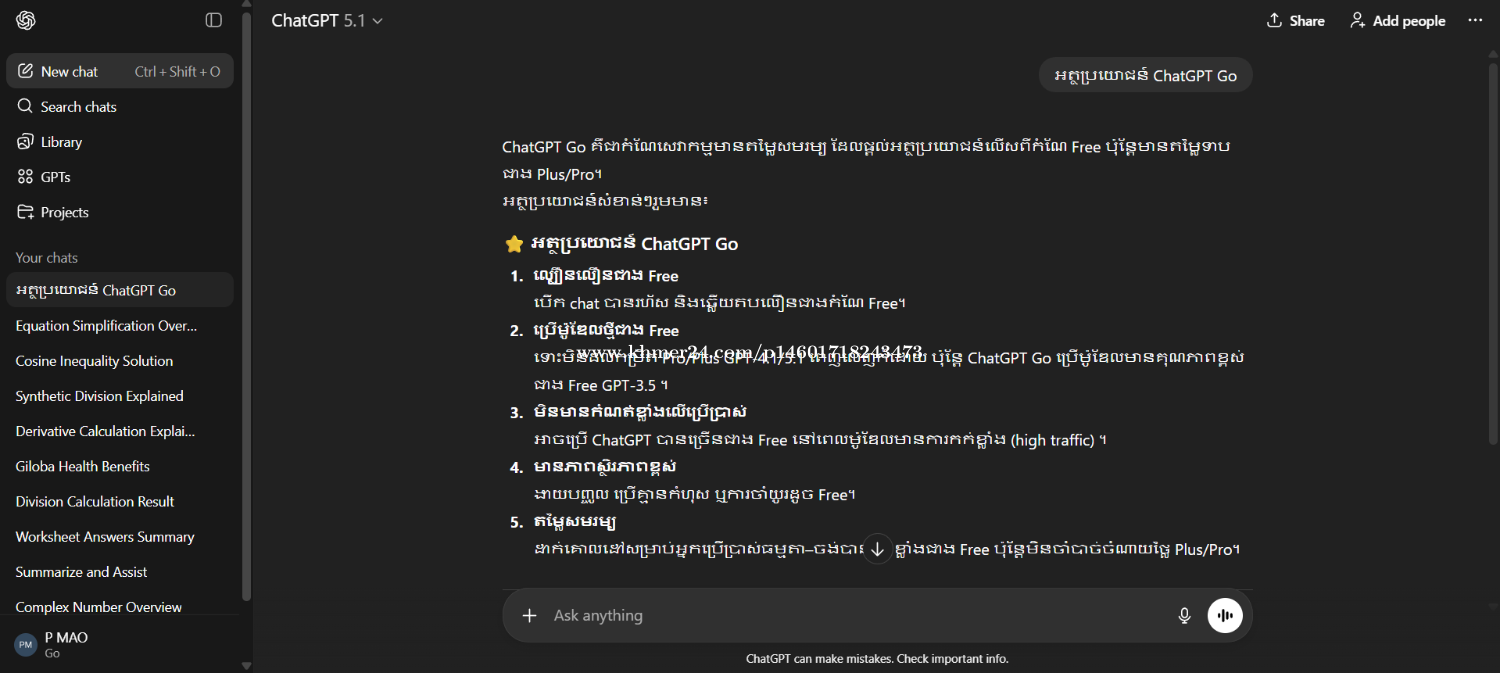Screen dimensions: 1500x673
Task: Collapse the sidebar with the panel toggle
Action: click(213, 20)
